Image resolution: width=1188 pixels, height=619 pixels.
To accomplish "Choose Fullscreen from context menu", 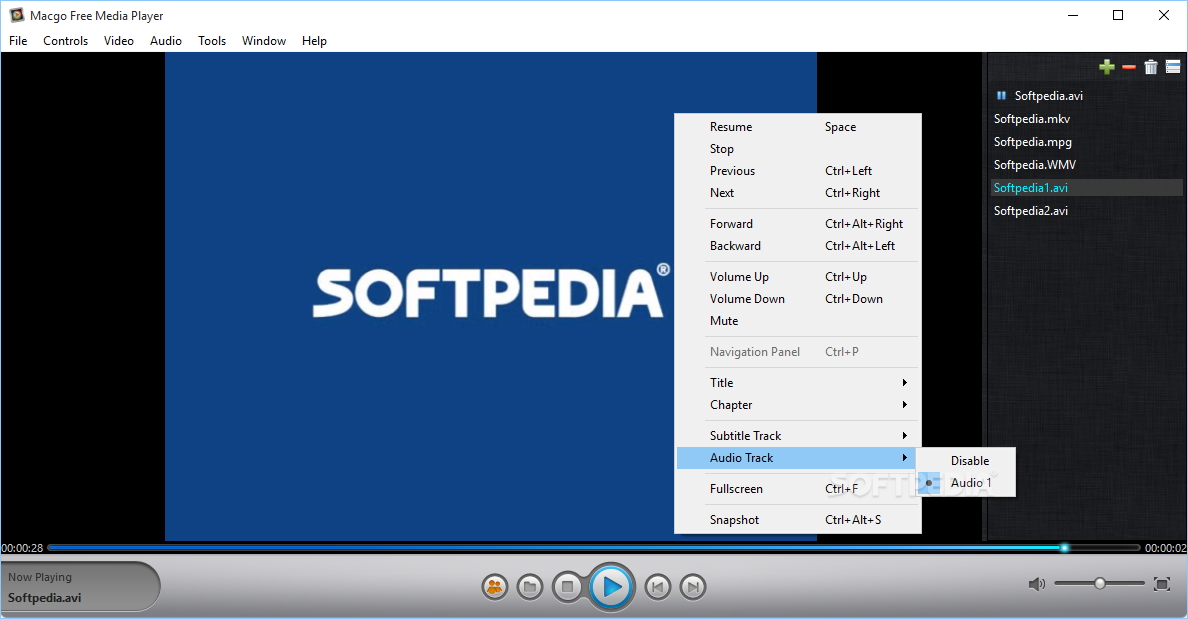I will click(x=798, y=489).
